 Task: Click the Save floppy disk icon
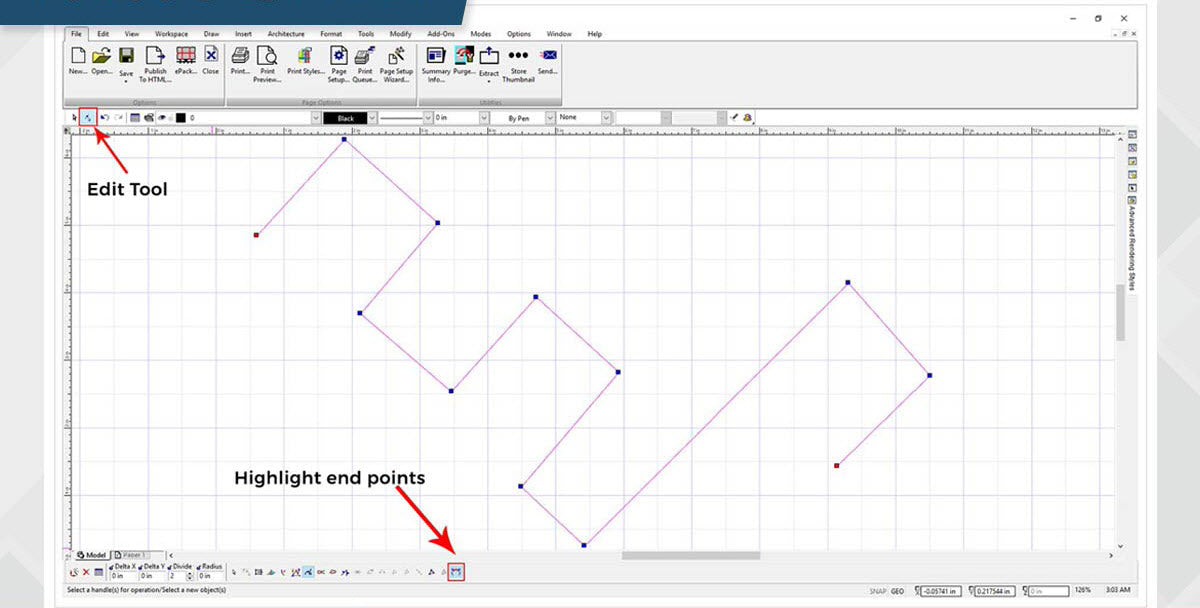coord(127,56)
